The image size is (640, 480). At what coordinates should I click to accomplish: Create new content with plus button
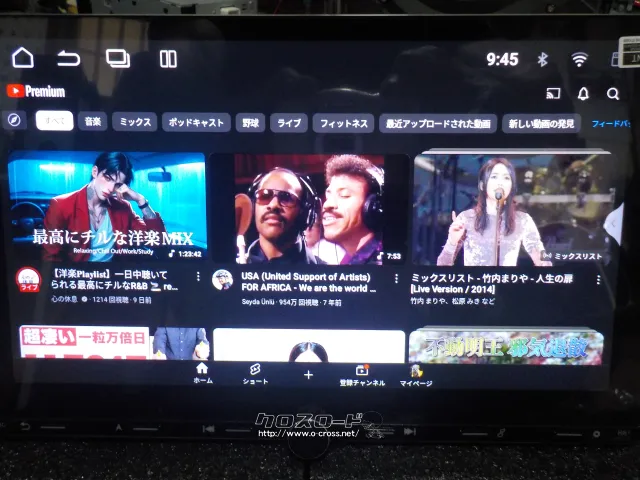308,375
